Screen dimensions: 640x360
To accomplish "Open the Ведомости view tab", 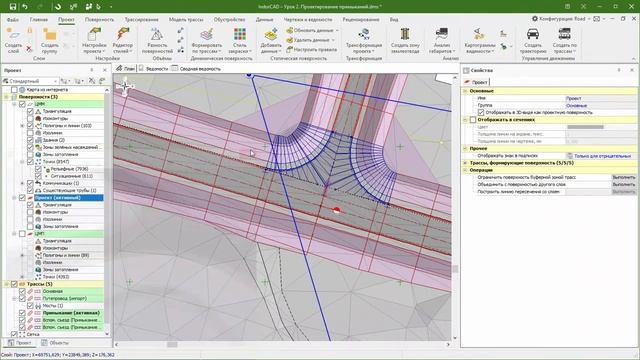I will point(153,69).
